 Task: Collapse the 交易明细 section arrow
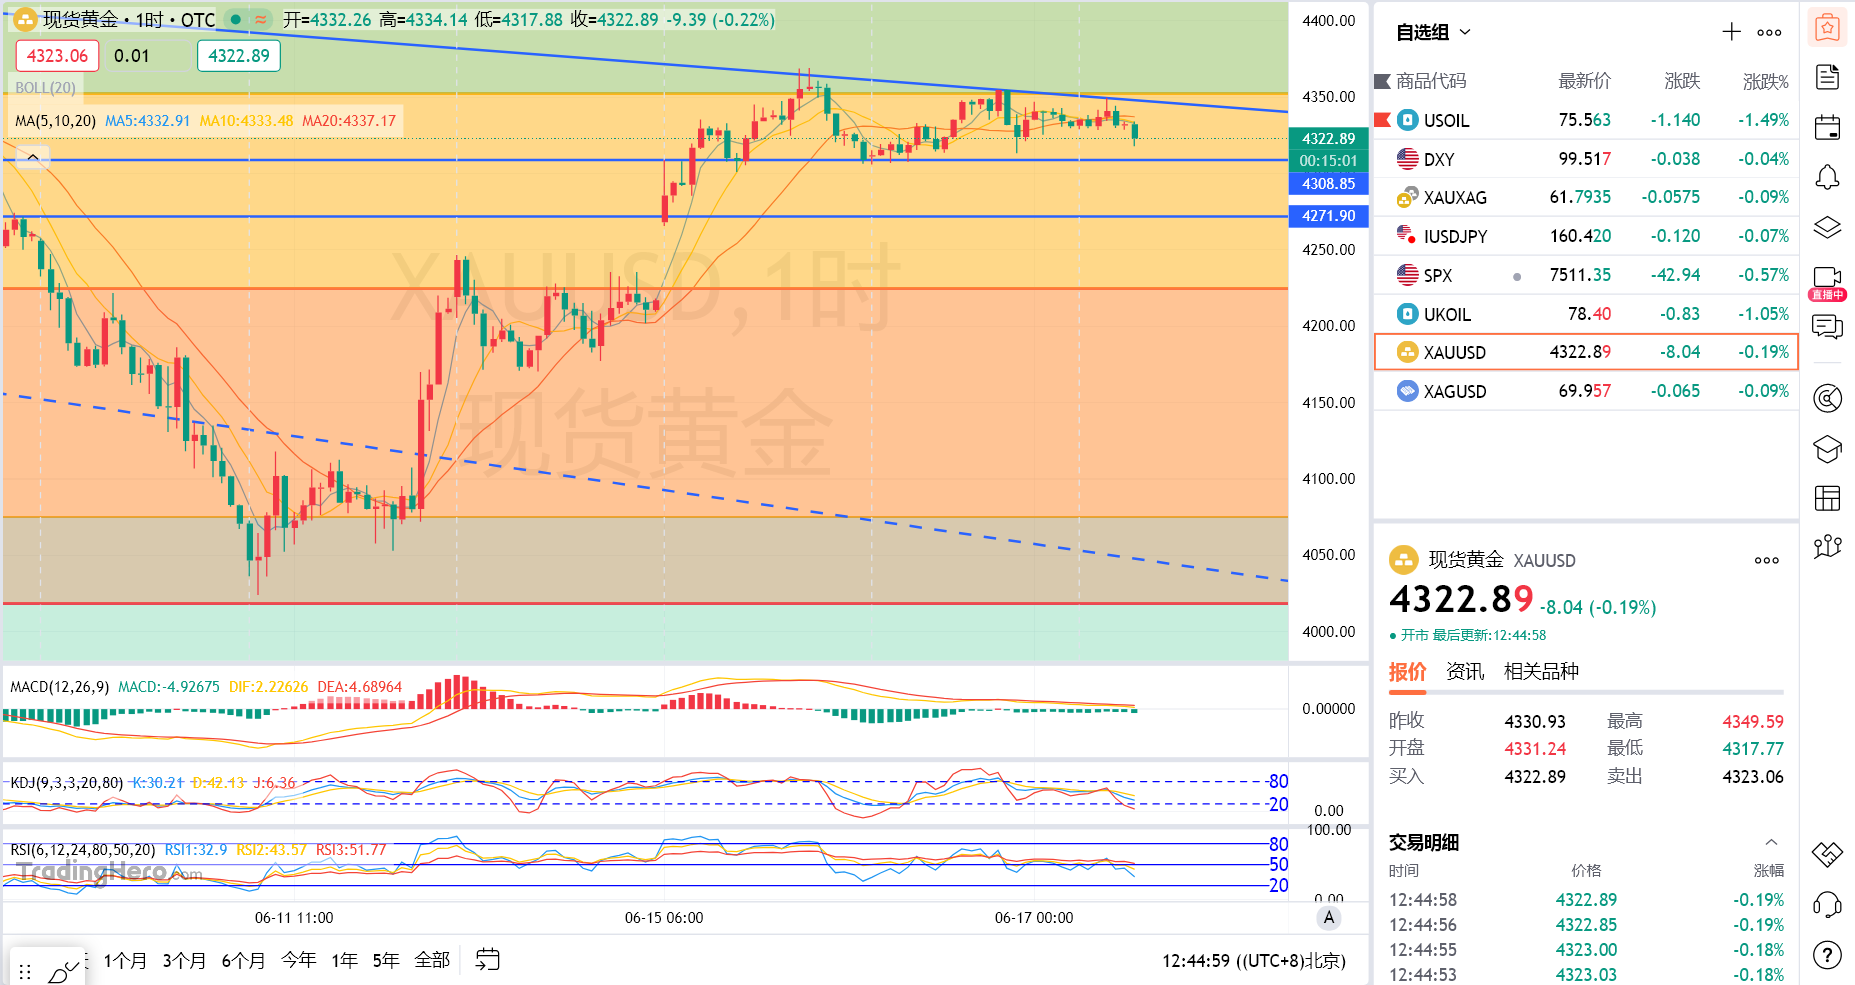[1770, 842]
